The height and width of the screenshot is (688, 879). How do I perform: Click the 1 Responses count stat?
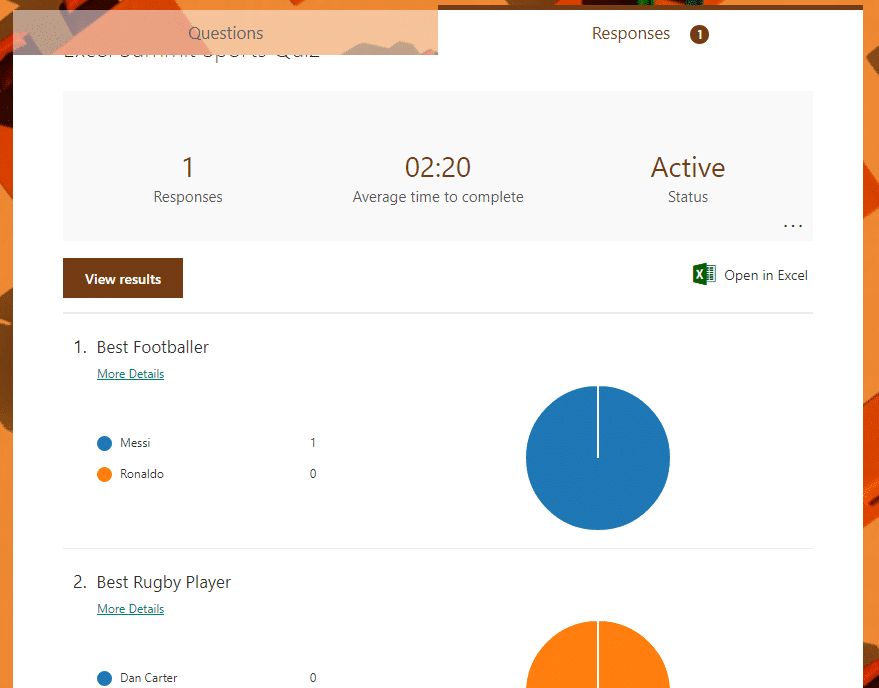(x=188, y=167)
